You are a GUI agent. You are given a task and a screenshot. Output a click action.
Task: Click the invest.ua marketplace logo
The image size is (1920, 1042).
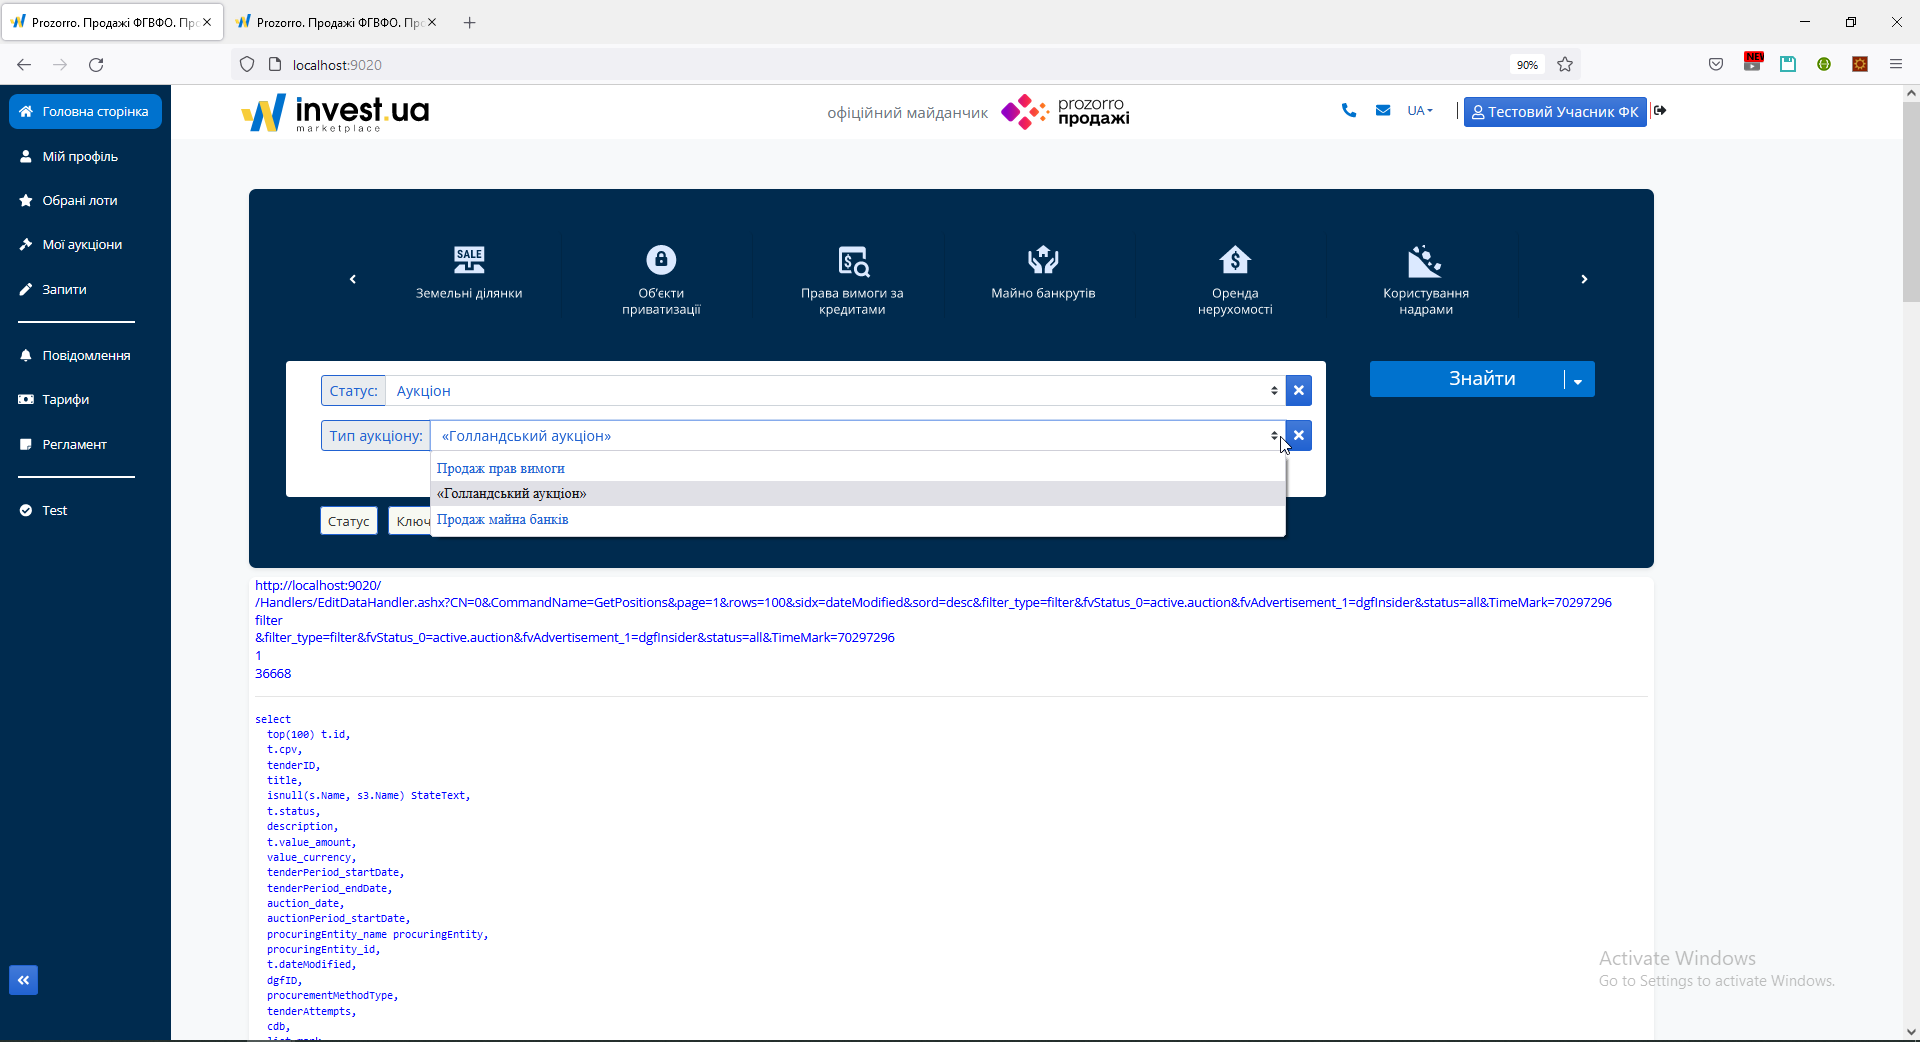click(x=335, y=113)
